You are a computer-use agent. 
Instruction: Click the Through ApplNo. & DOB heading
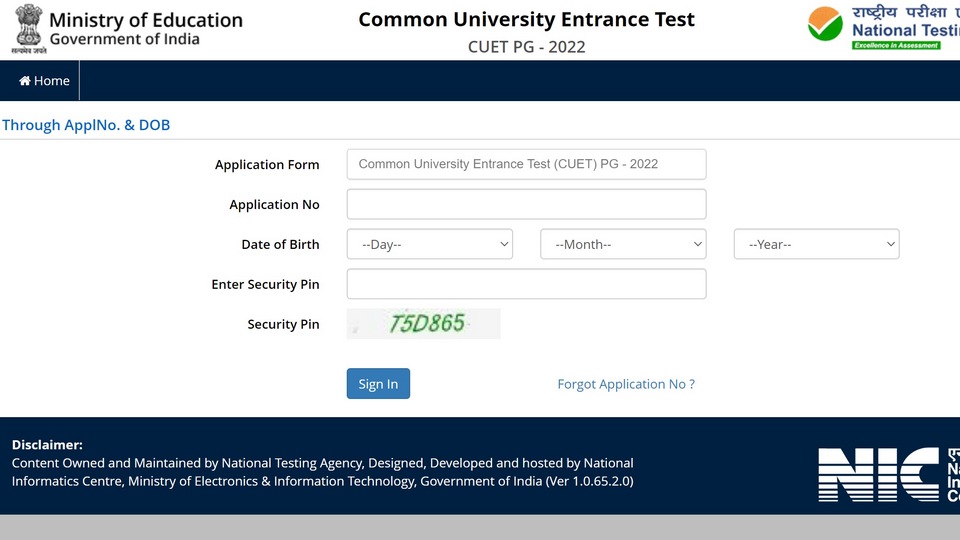[86, 125]
